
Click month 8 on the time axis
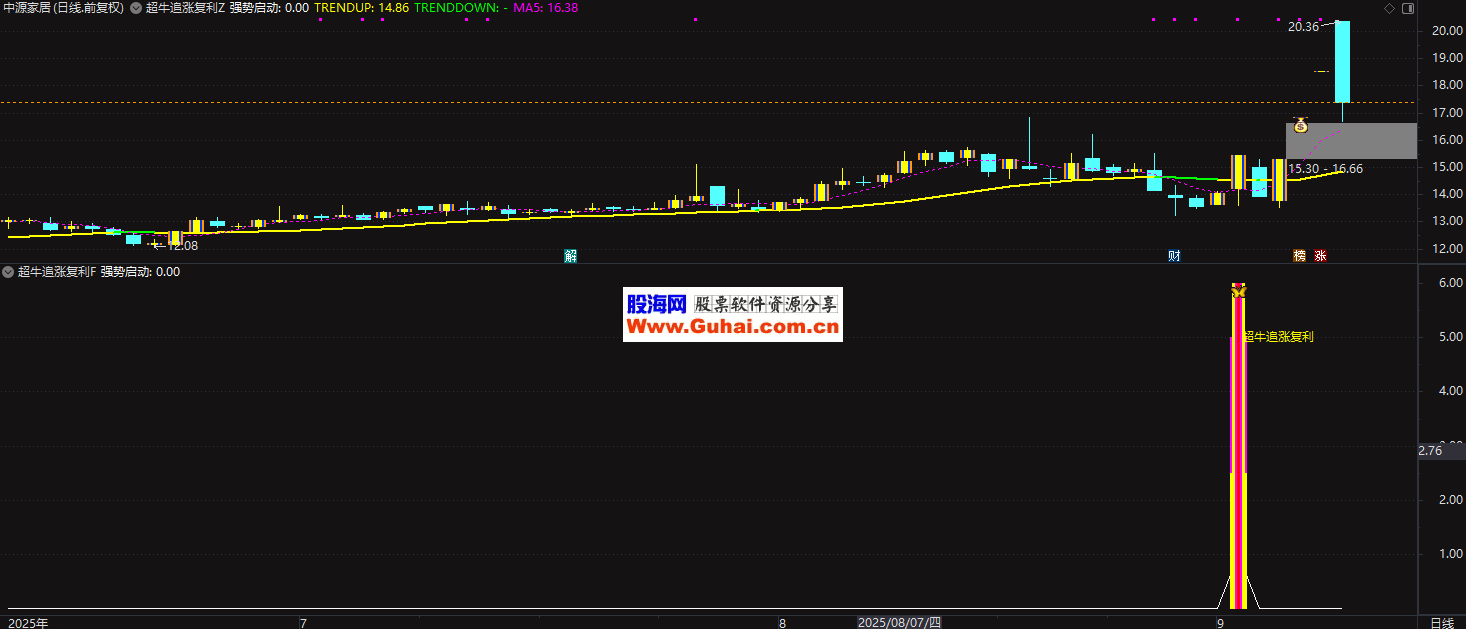[783, 622]
